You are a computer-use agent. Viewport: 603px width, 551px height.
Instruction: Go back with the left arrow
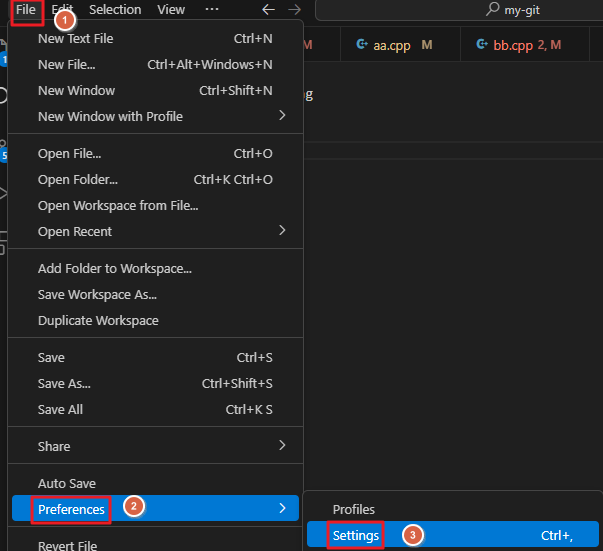[x=268, y=10]
